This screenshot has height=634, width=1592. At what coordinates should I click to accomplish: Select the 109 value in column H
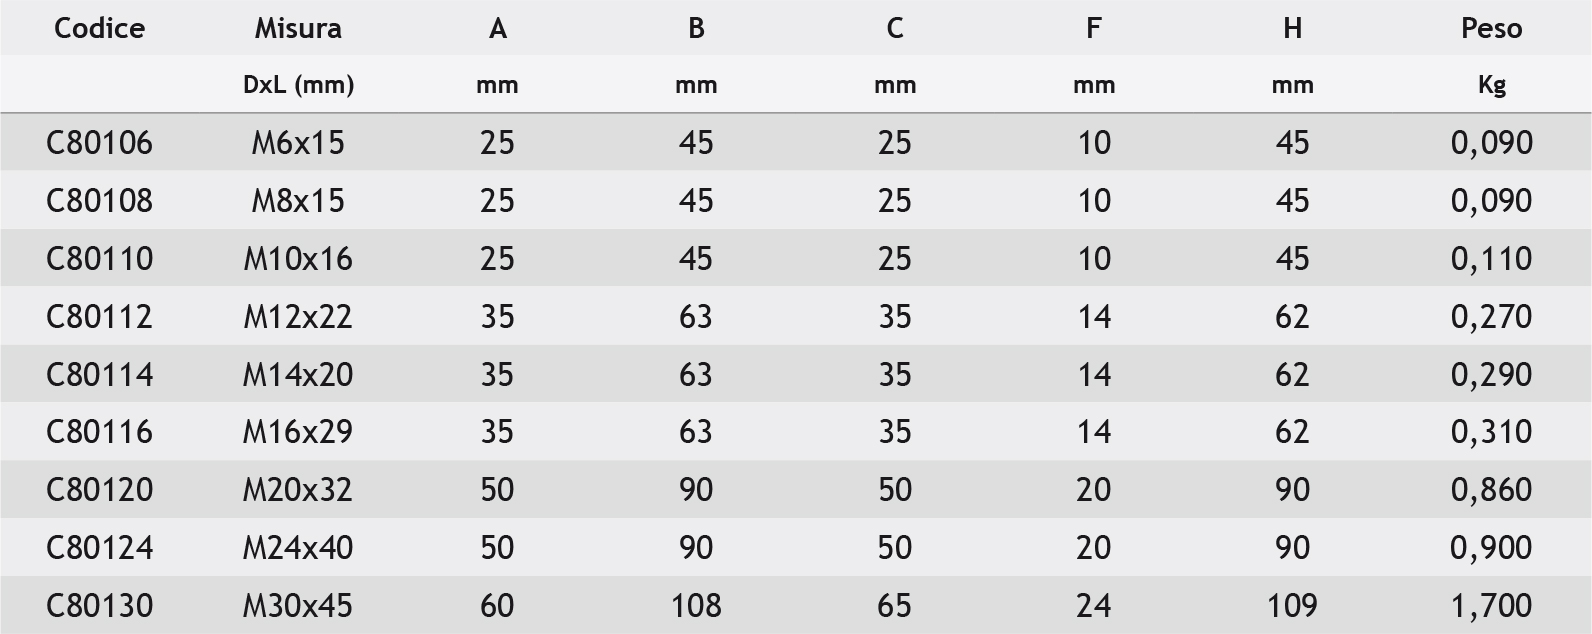coord(1292,606)
